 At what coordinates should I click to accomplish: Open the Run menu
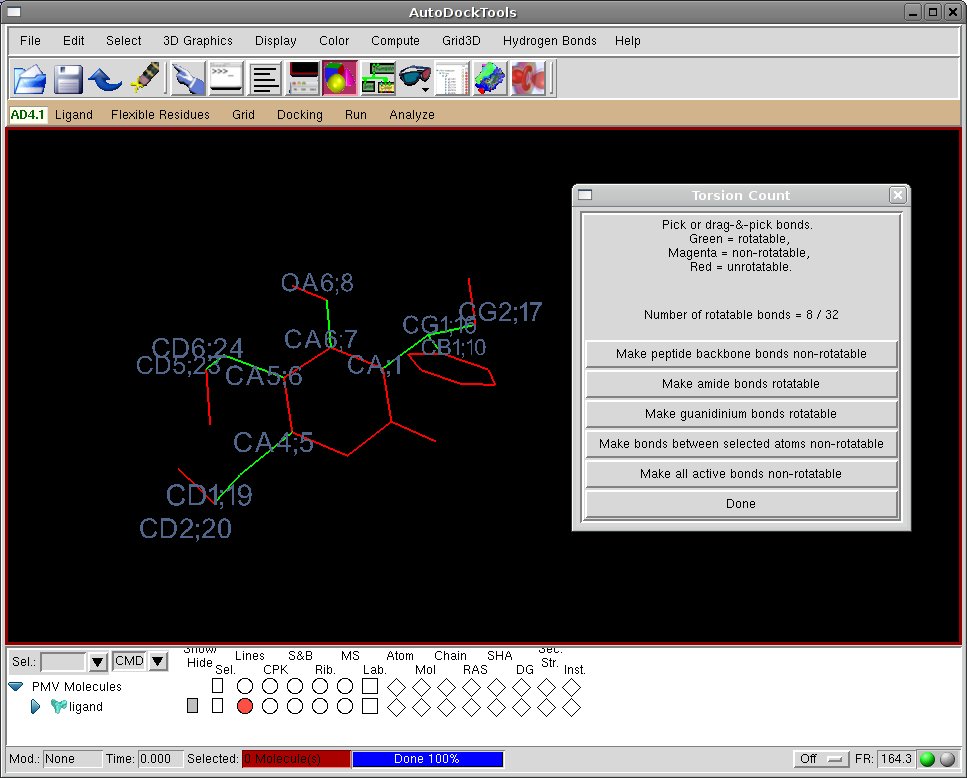pos(356,115)
